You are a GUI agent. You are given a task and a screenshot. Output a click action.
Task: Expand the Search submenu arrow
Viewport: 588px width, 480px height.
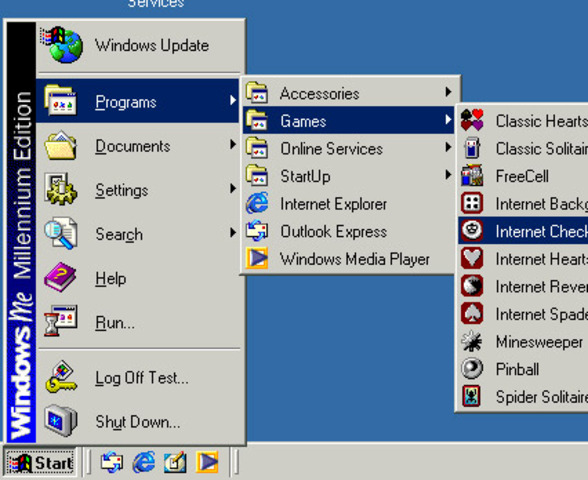pos(233,232)
